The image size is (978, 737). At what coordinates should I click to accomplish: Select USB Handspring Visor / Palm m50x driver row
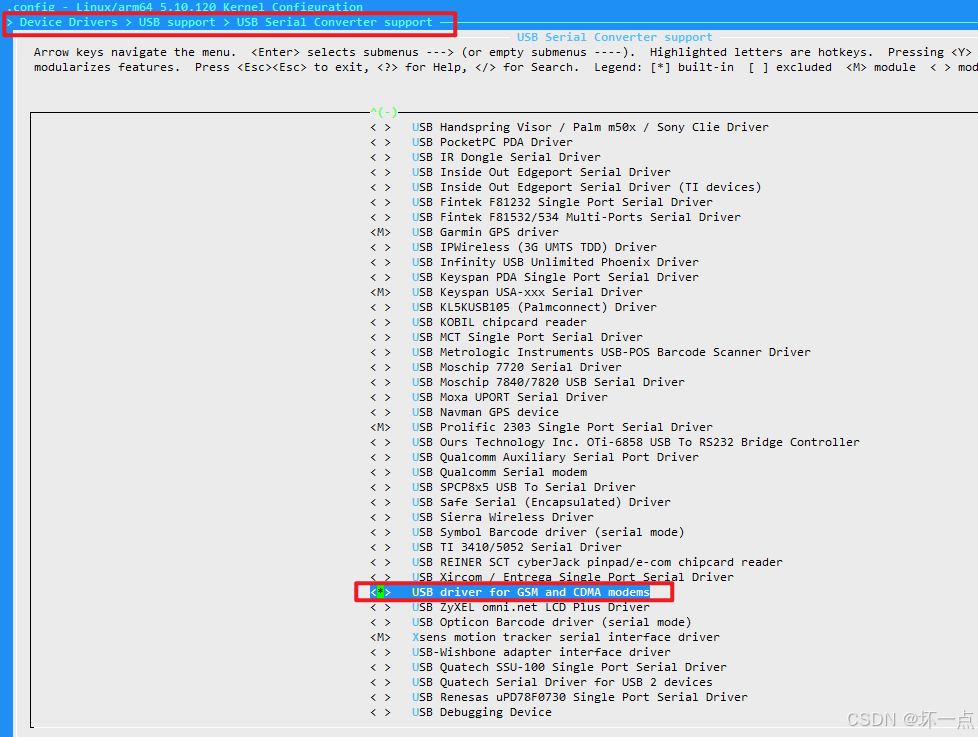[x=589, y=127]
